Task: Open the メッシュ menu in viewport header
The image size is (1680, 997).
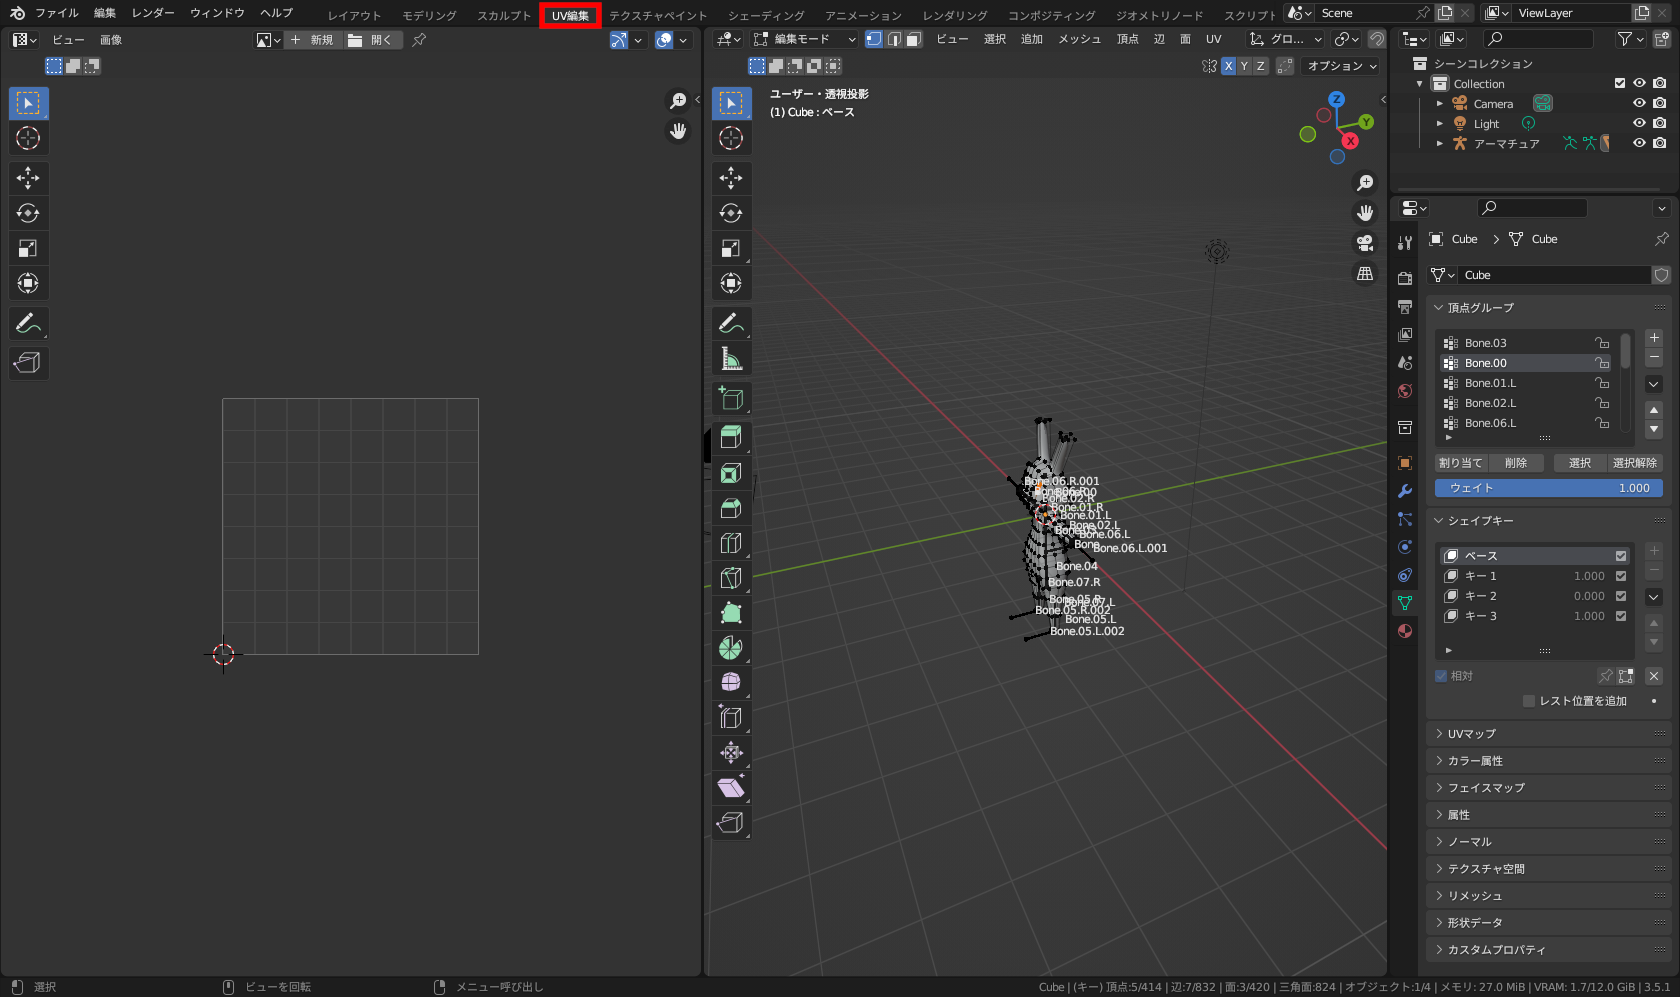Action: click(x=1079, y=39)
